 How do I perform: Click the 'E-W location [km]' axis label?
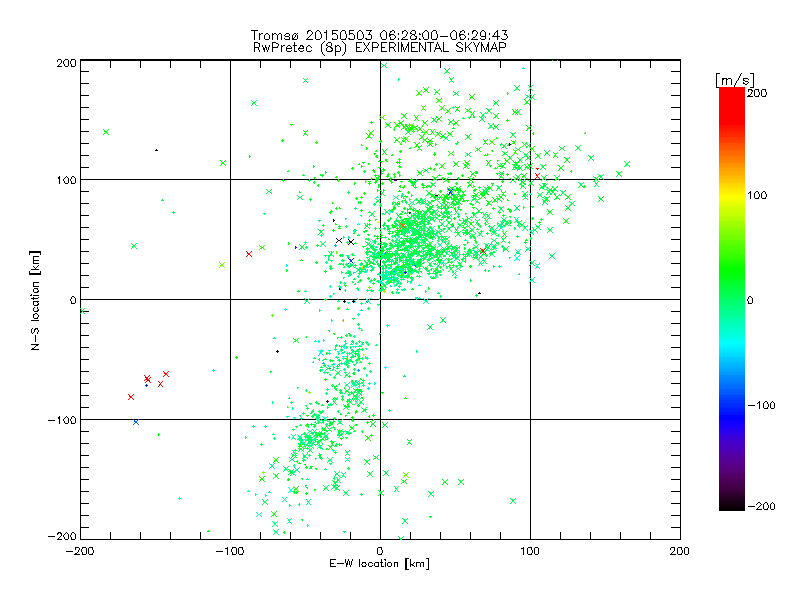point(379,563)
